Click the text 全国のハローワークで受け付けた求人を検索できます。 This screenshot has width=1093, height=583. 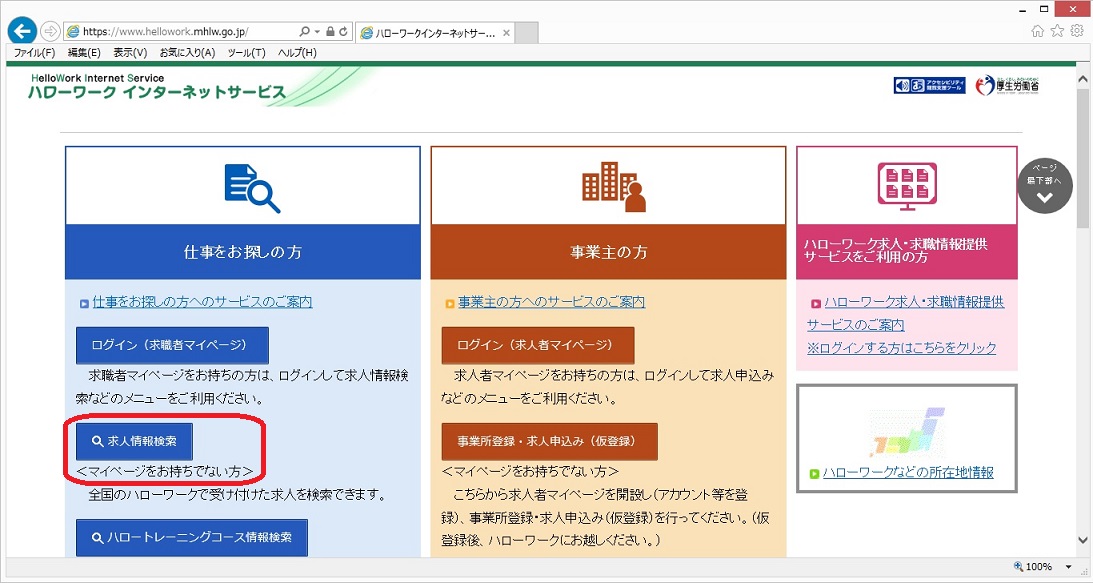[x=238, y=495]
